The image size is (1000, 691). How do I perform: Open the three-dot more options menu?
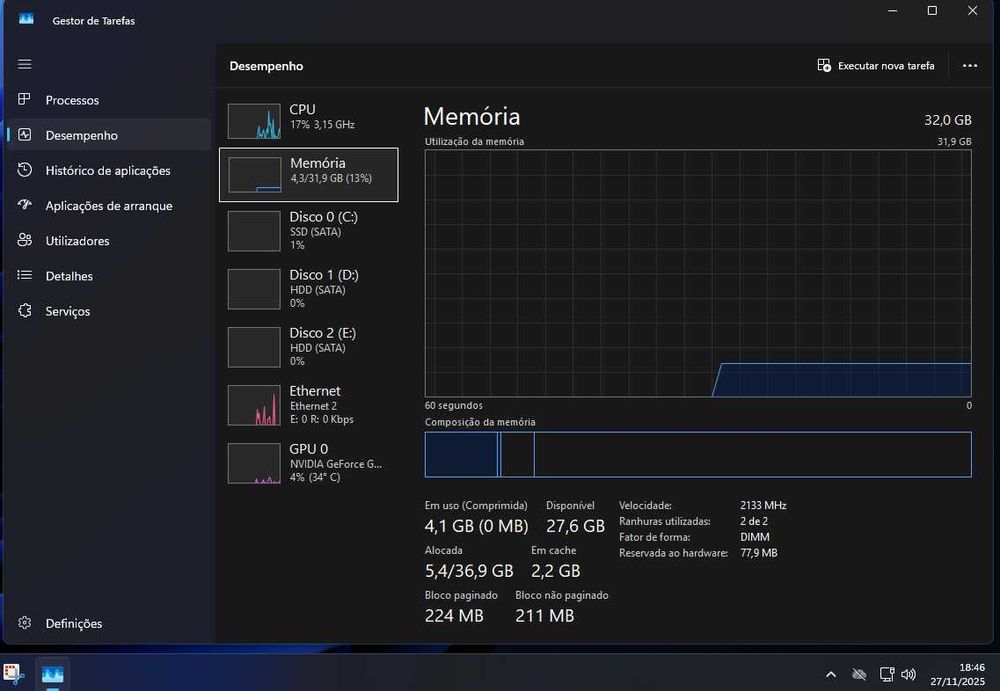point(969,66)
